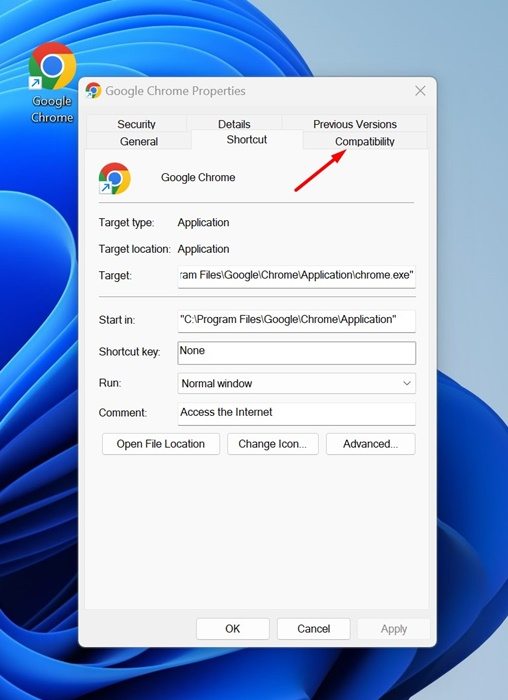Click the Start in text field

pyautogui.click(x=296, y=321)
